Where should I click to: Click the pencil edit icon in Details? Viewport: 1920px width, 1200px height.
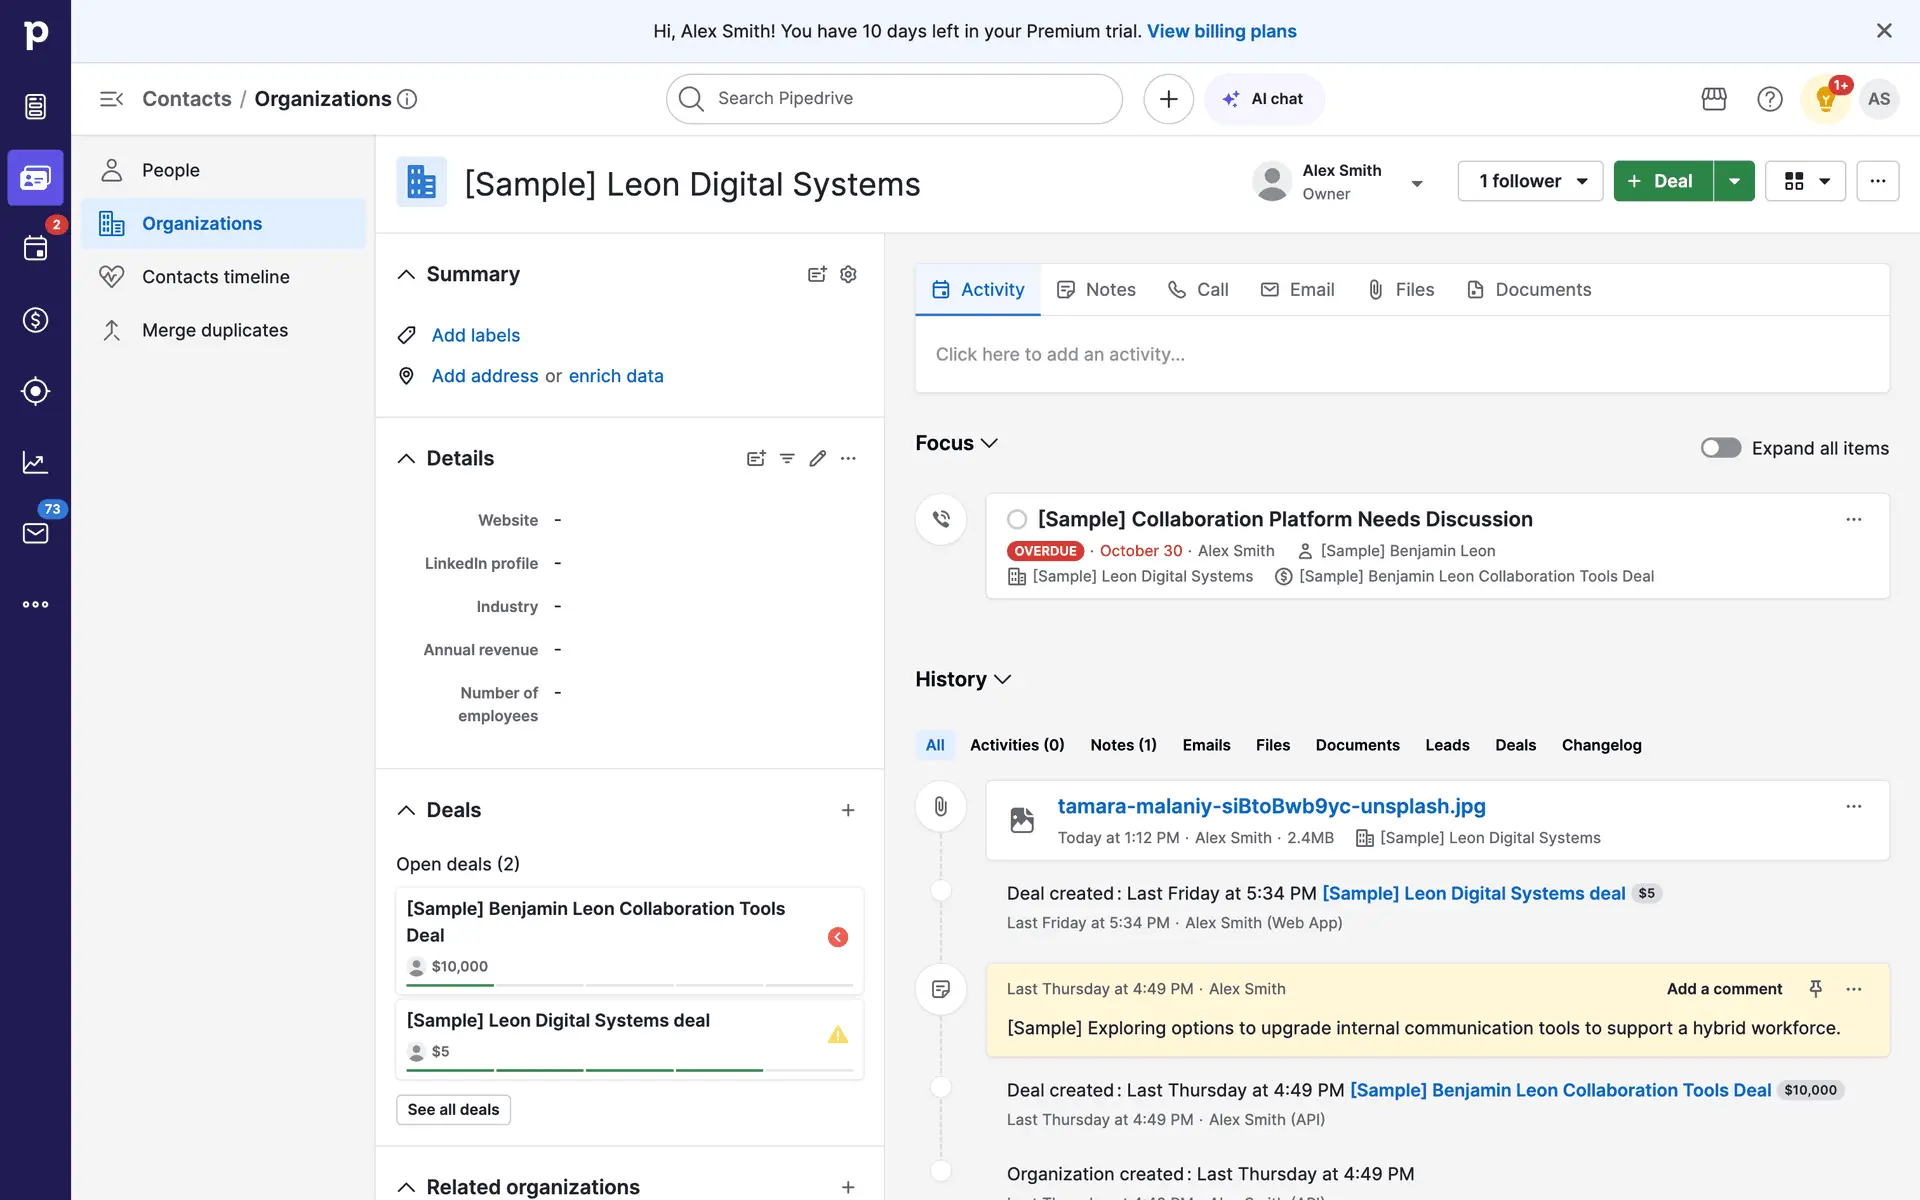click(817, 458)
